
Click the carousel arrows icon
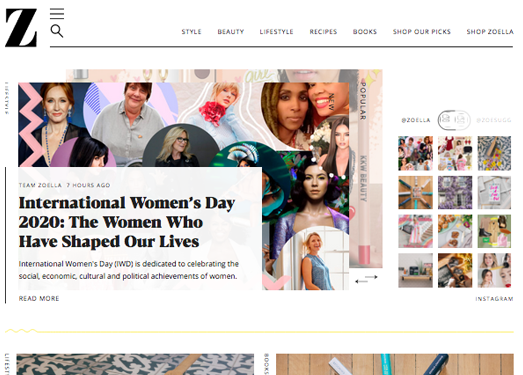(x=366, y=279)
